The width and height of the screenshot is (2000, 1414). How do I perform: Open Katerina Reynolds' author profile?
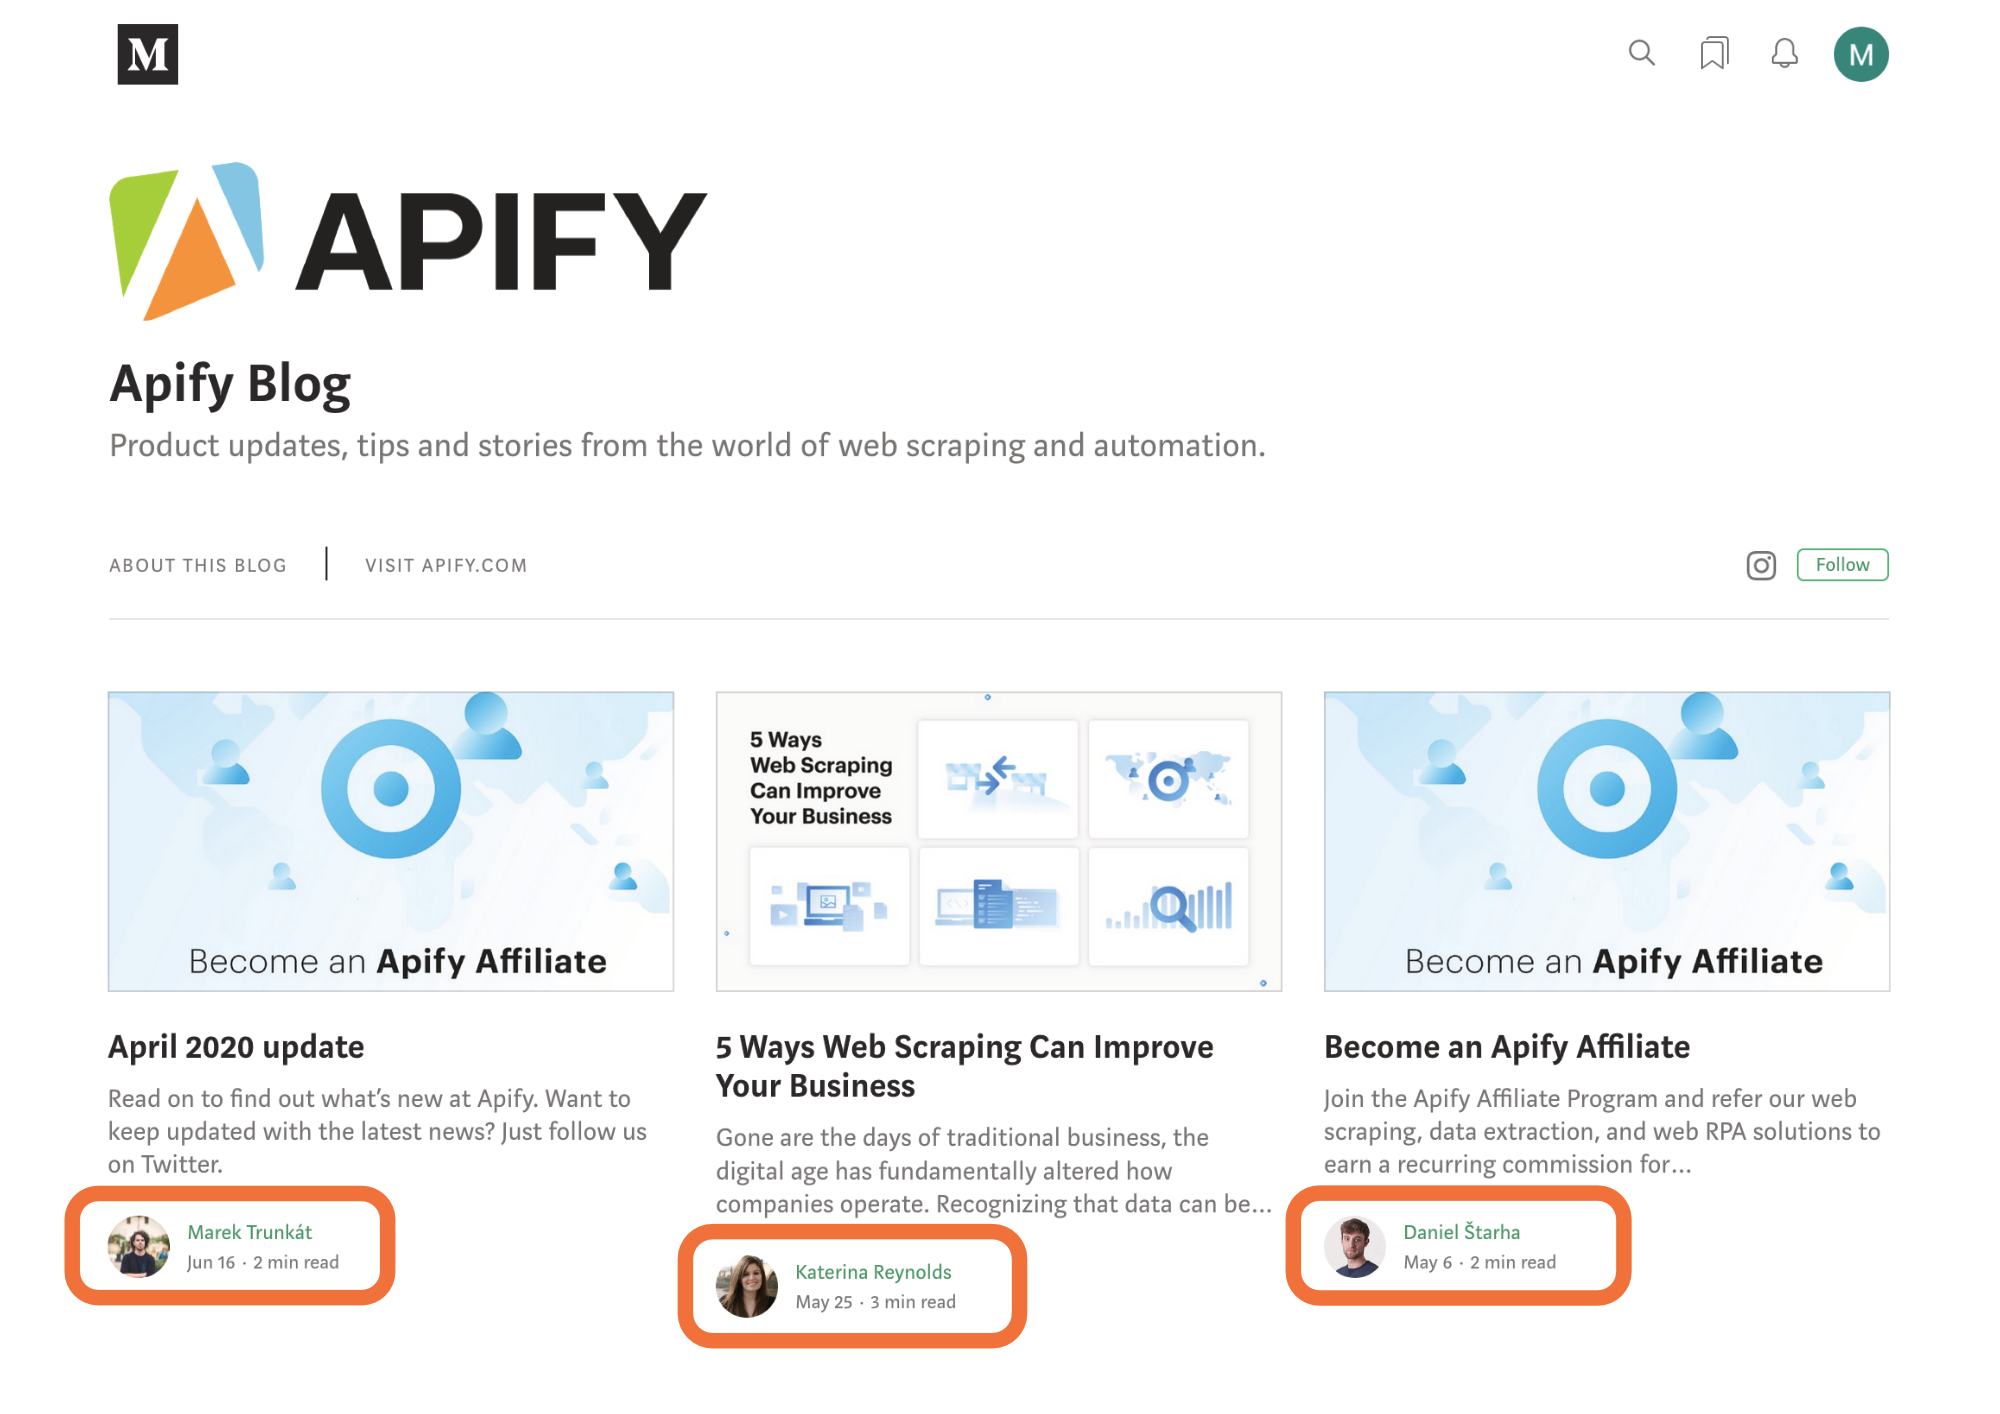872,1272
